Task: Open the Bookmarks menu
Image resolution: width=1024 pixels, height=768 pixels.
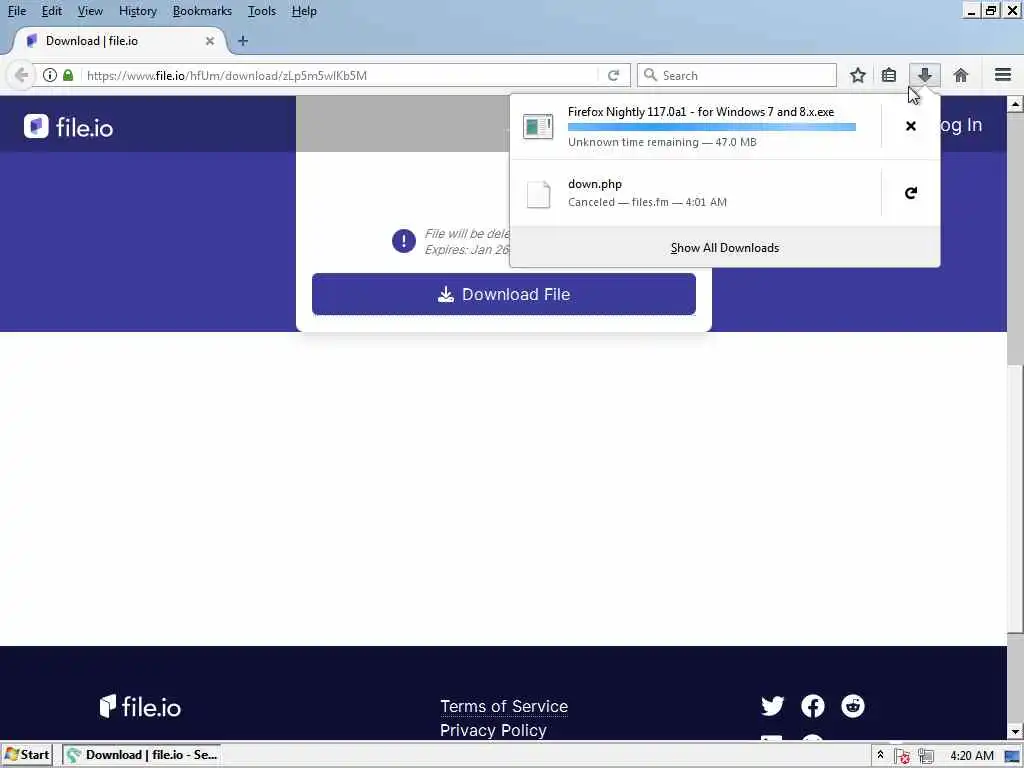Action: [x=202, y=11]
